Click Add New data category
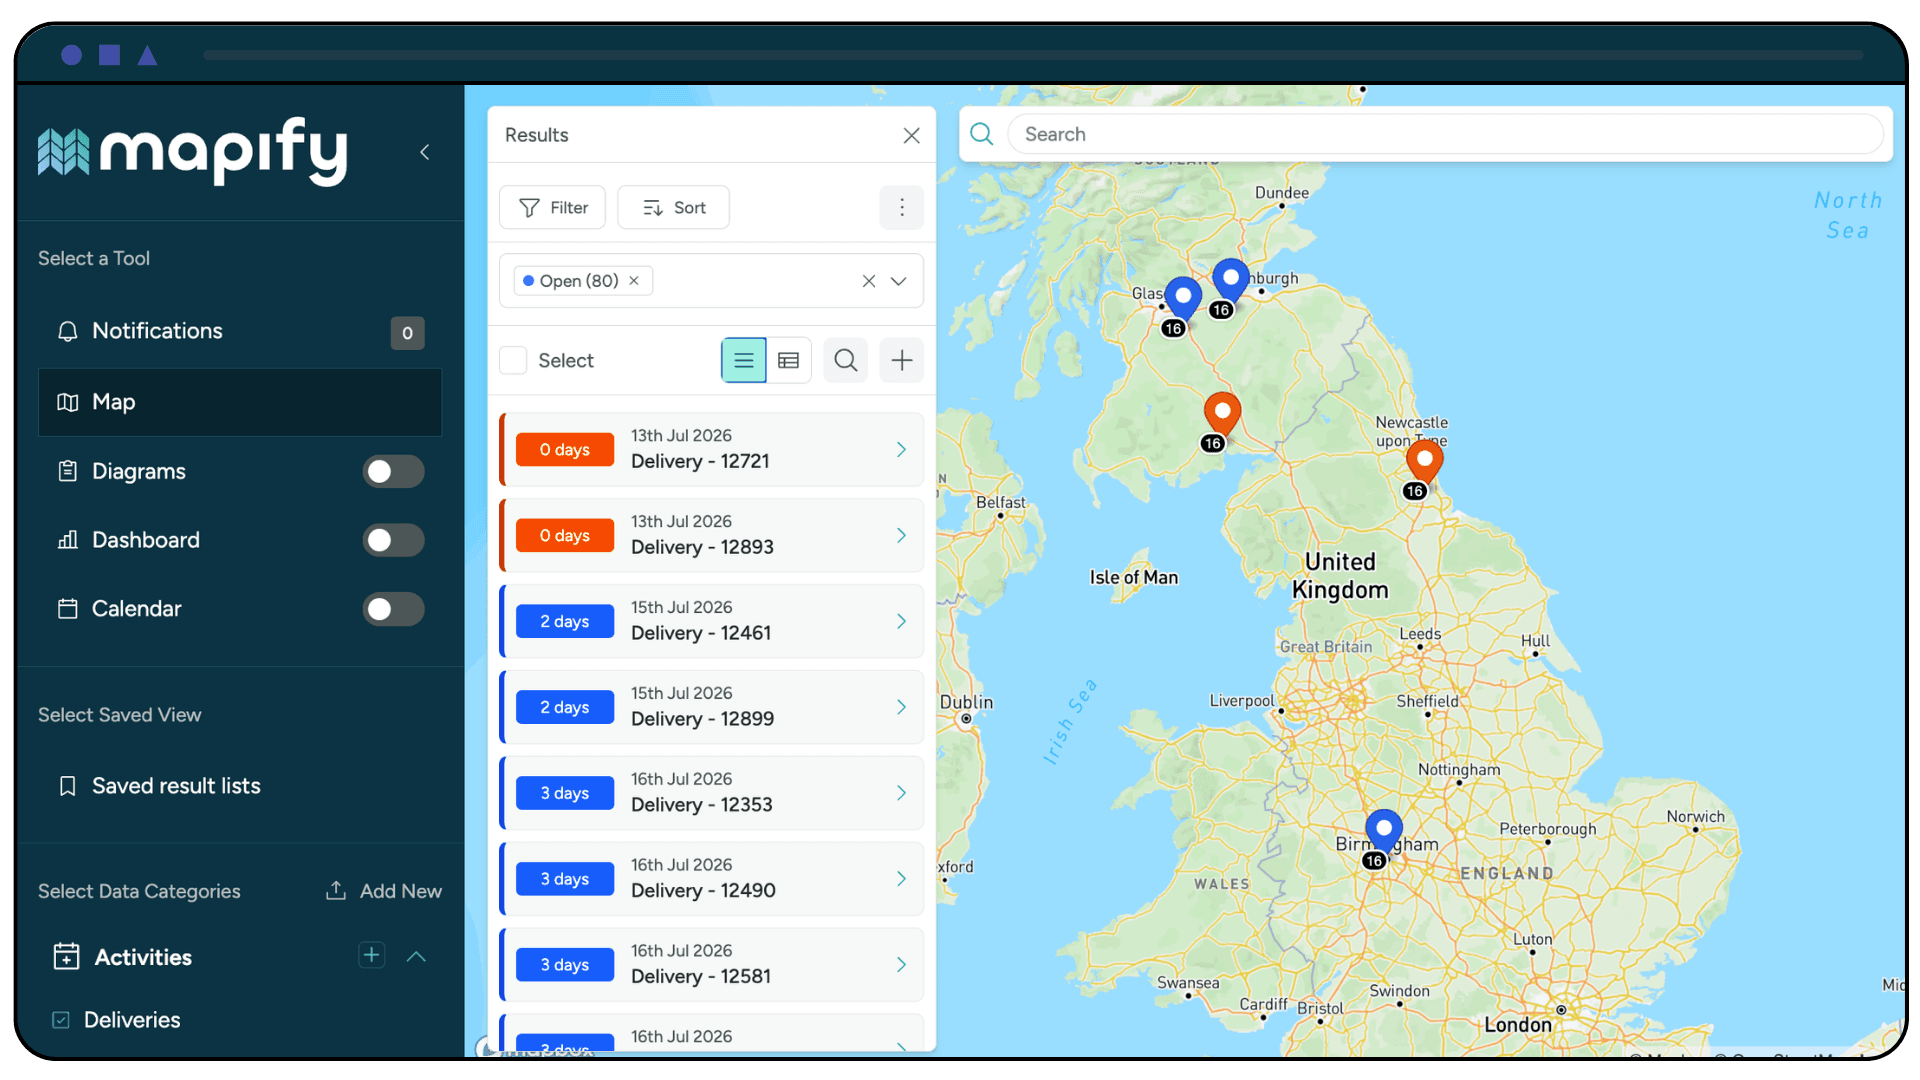The image size is (1920, 1080). (x=384, y=891)
